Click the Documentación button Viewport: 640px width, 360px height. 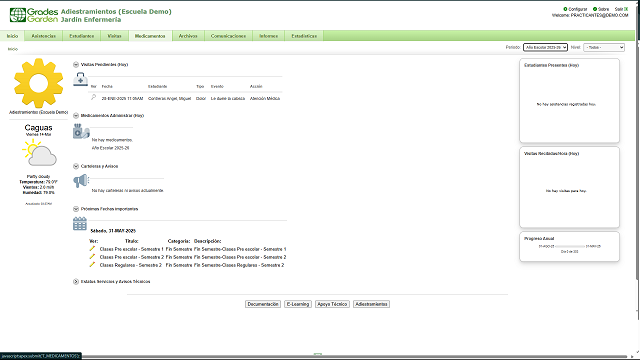(263, 304)
